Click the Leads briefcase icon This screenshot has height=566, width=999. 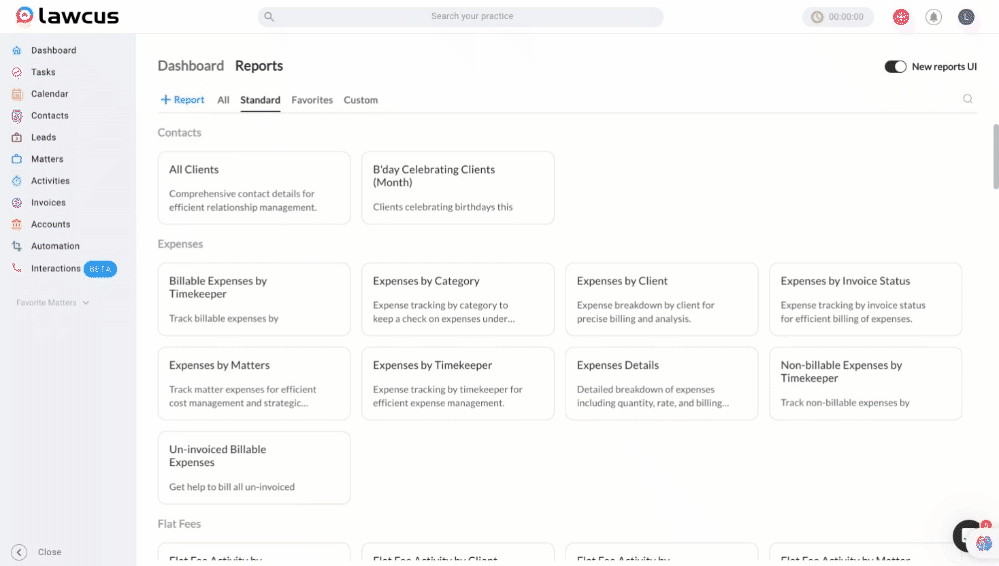[17, 137]
